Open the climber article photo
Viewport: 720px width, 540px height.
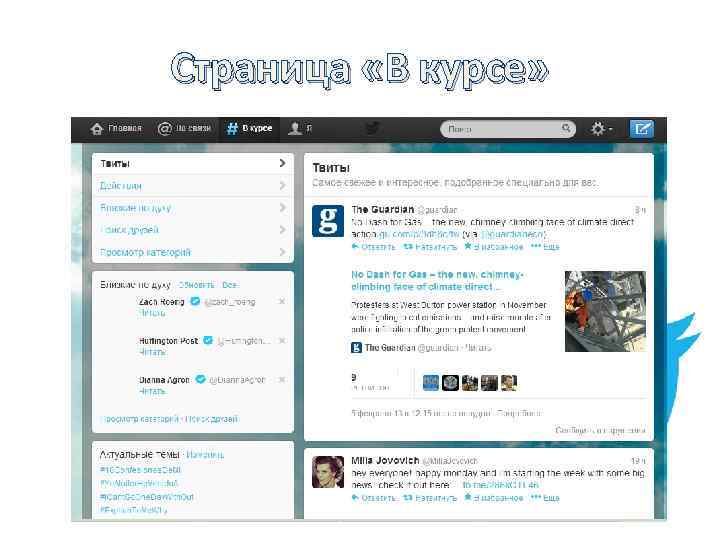605,311
